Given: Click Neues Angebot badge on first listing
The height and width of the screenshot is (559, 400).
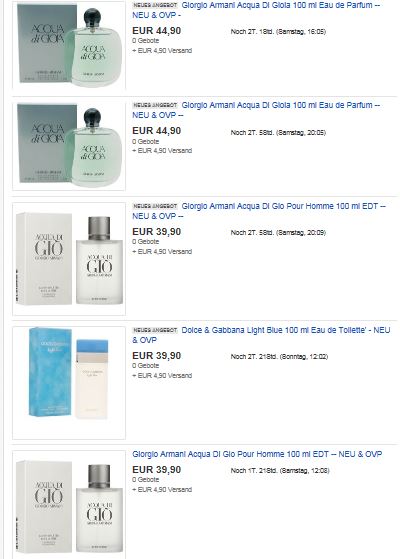Looking at the screenshot, I should 155,6.
